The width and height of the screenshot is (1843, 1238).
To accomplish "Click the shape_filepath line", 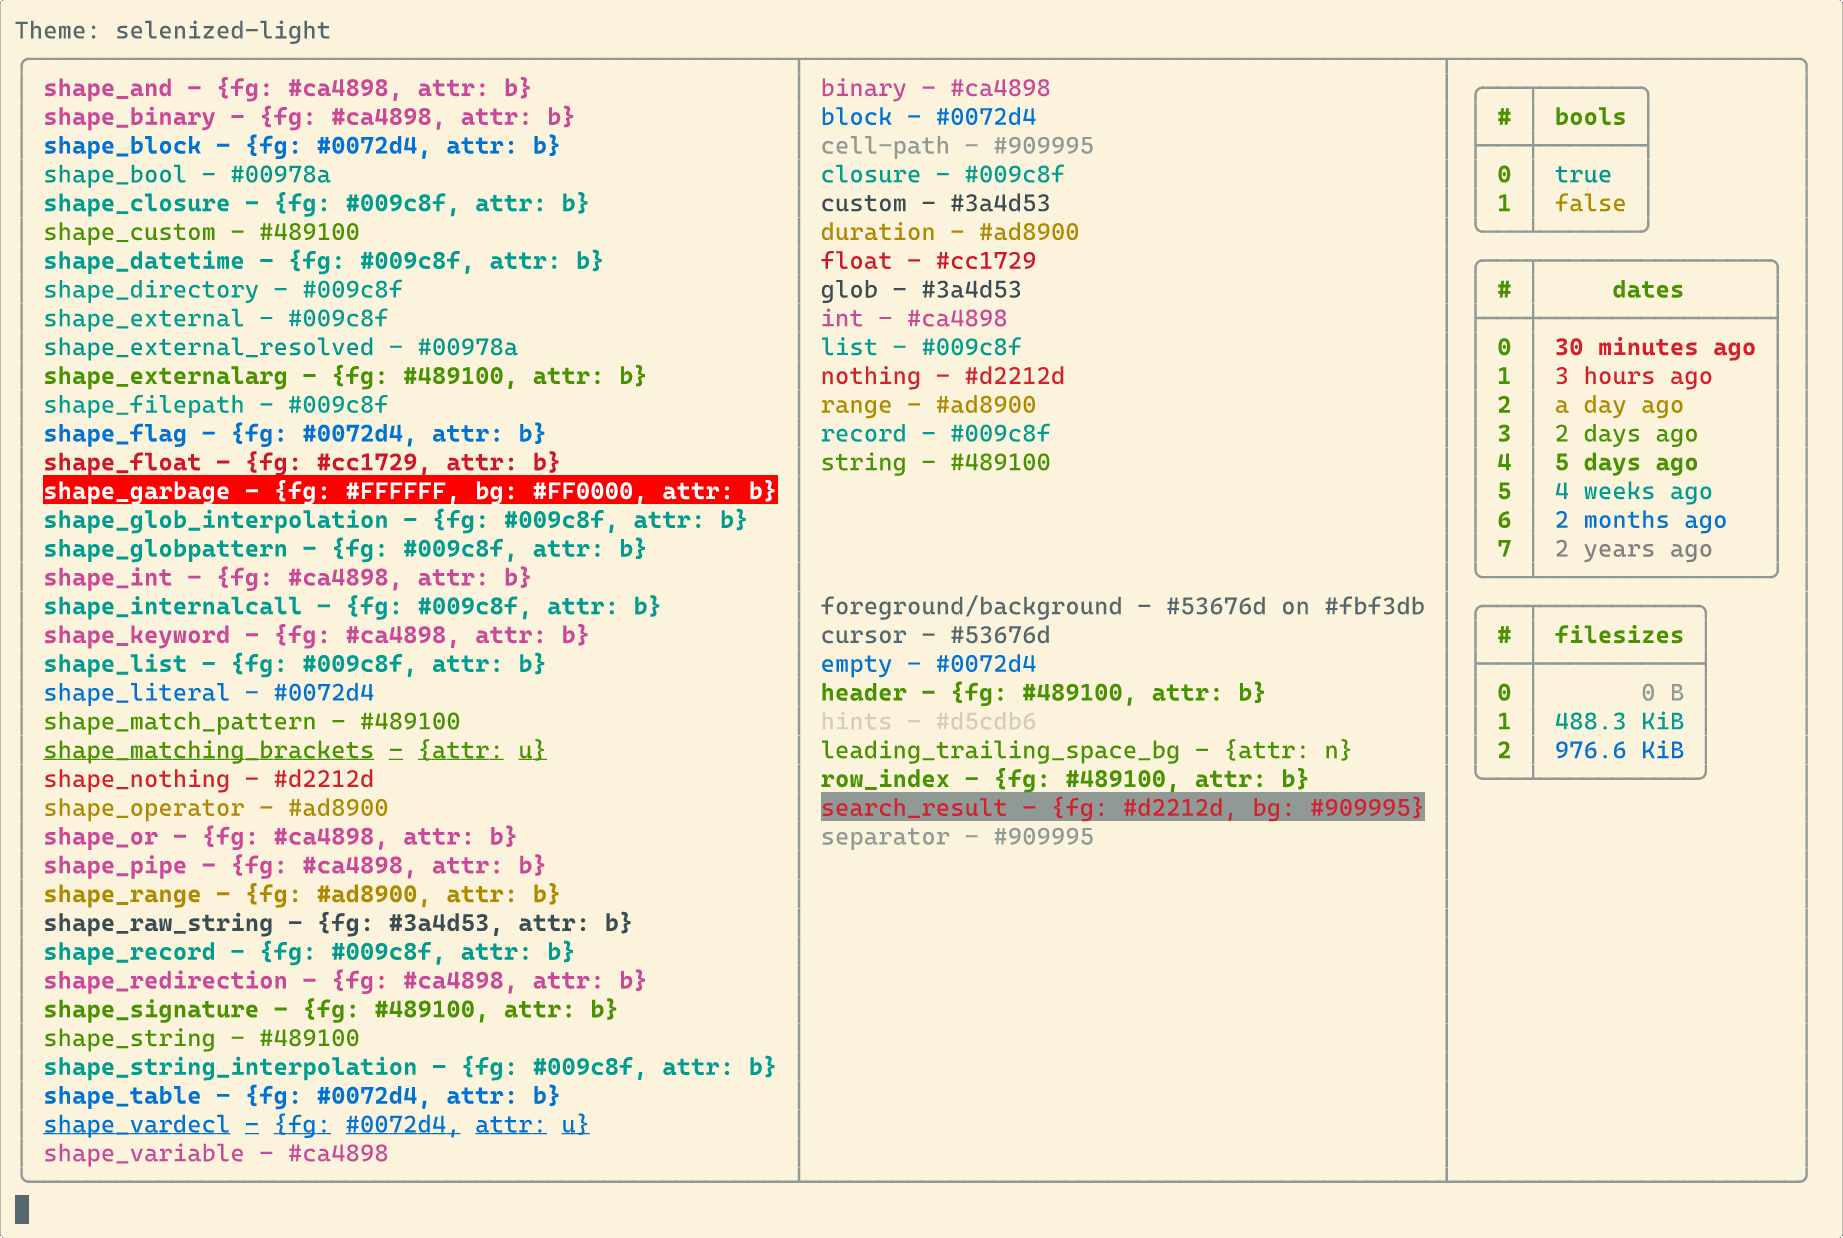I will point(216,406).
